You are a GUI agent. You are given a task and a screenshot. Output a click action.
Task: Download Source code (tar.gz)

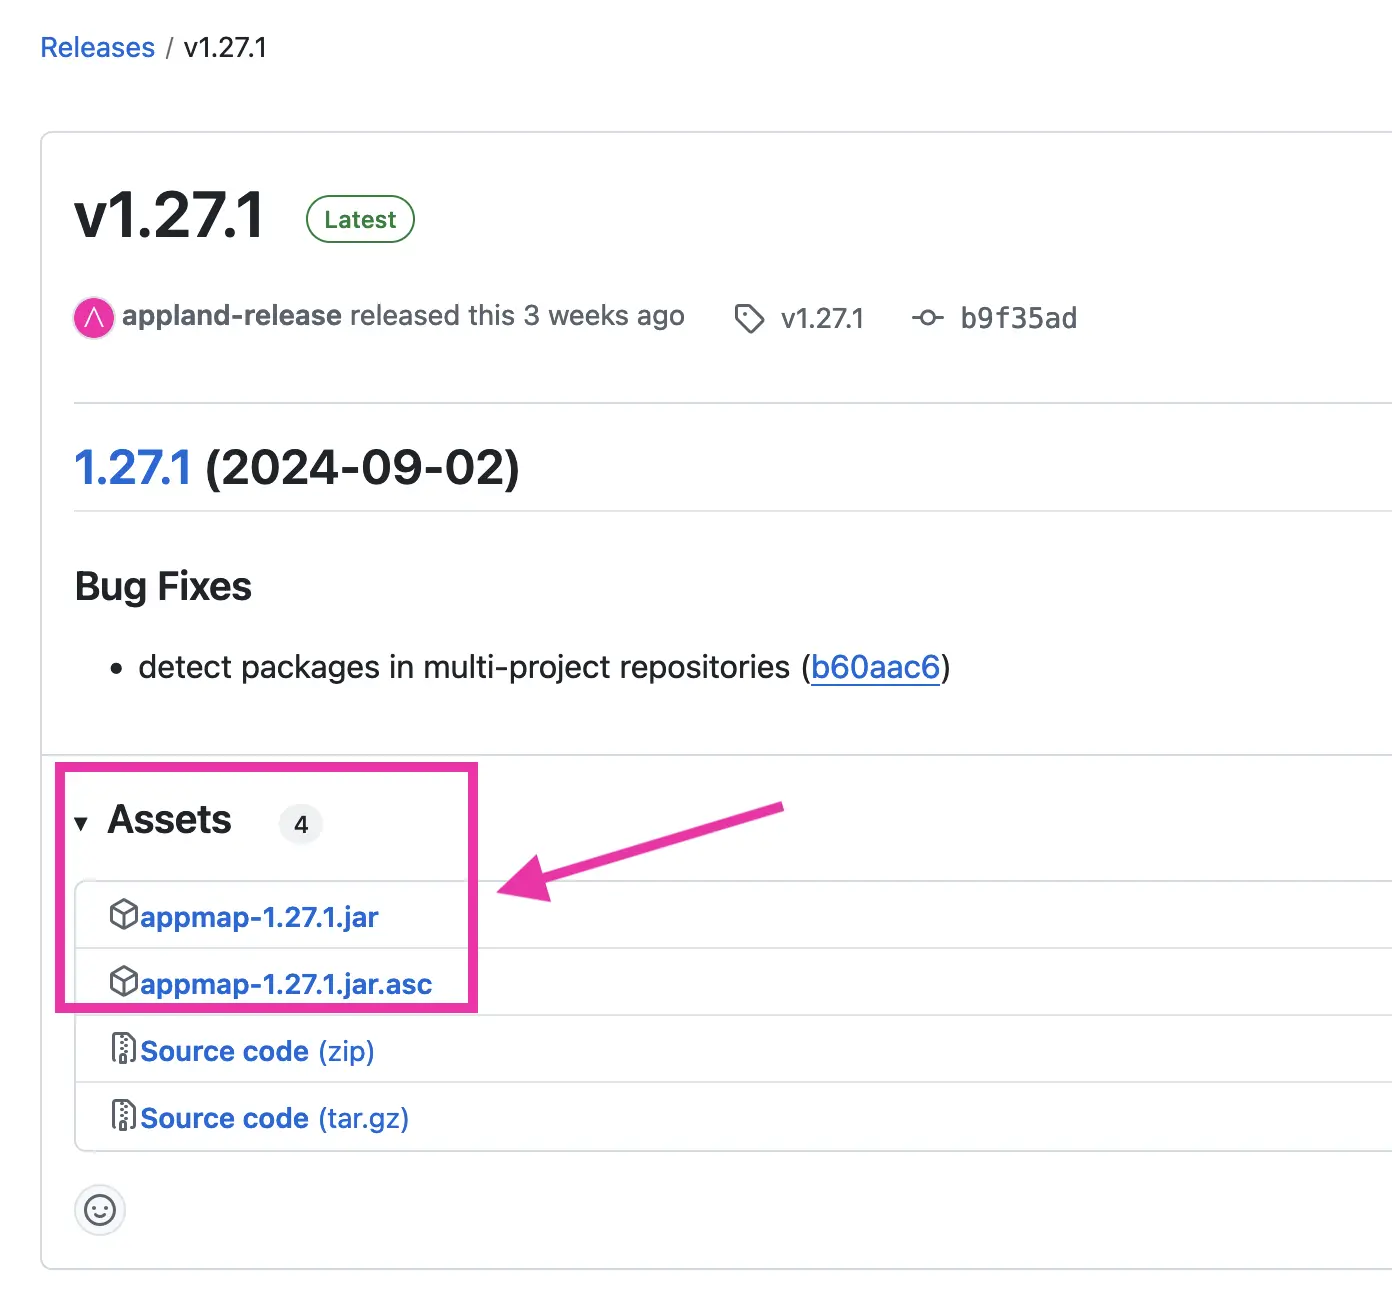pyautogui.click(x=274, y=1118)
